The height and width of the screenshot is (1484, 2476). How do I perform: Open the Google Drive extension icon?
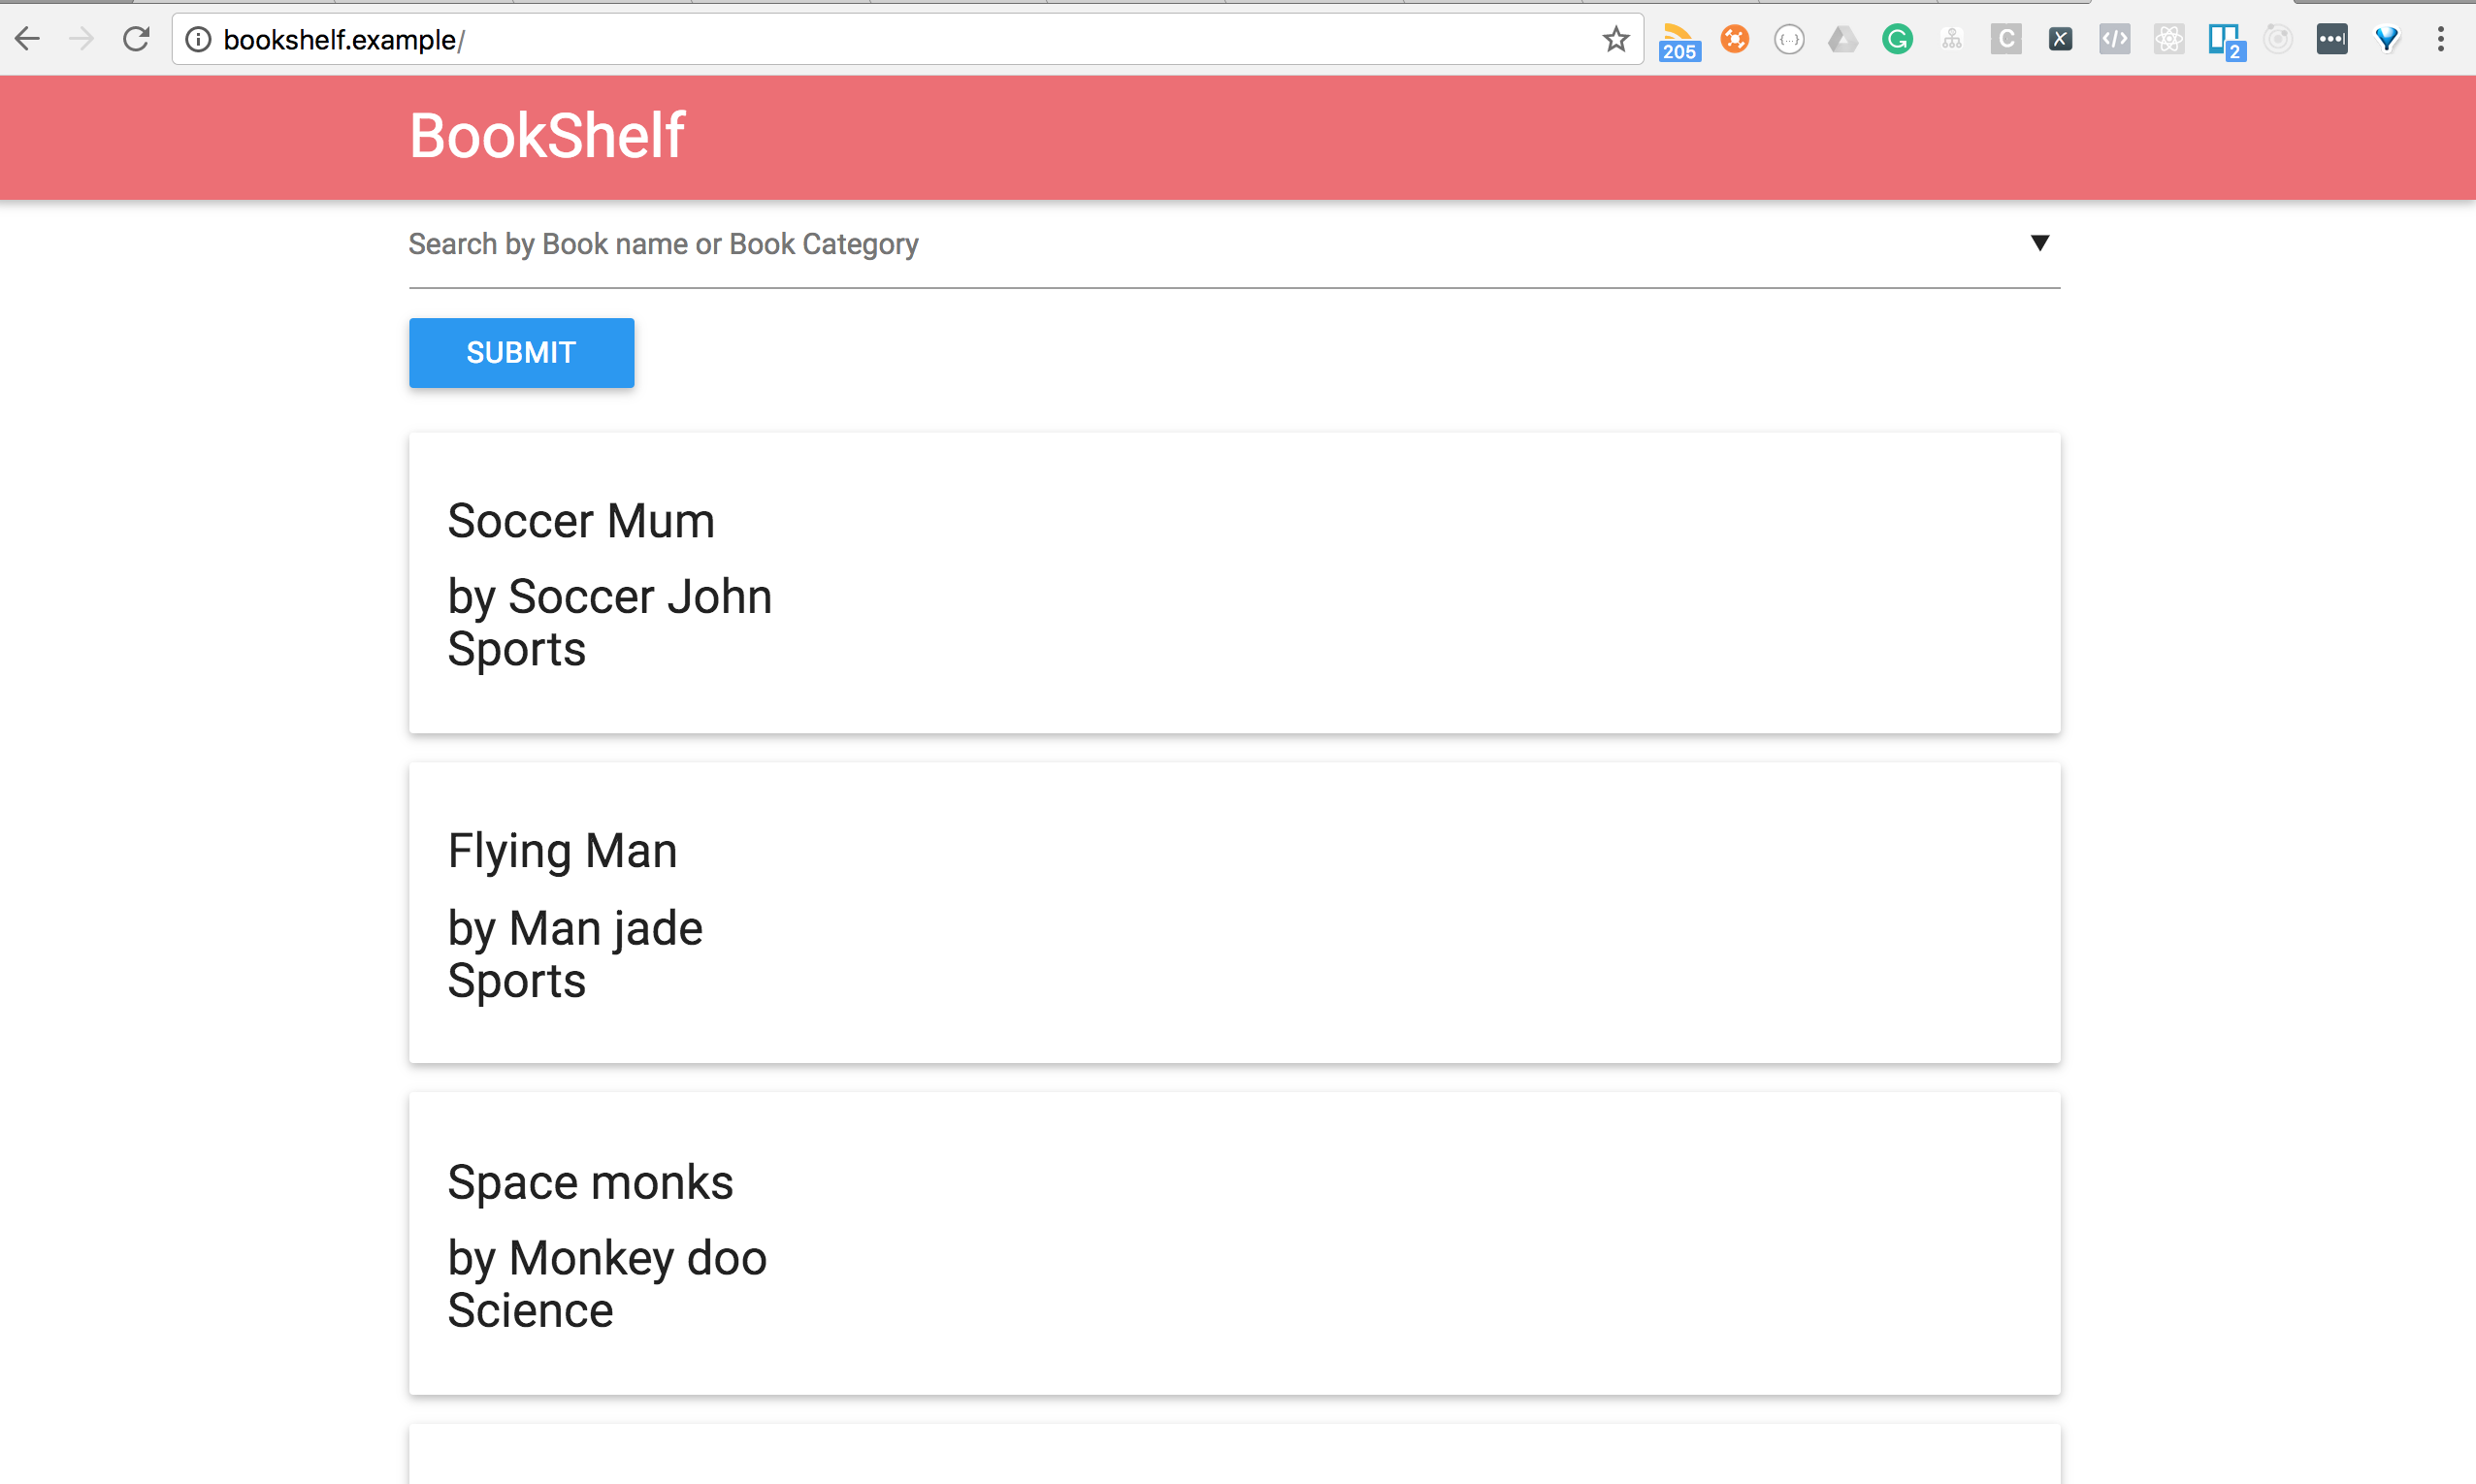tap(1843, 39)
